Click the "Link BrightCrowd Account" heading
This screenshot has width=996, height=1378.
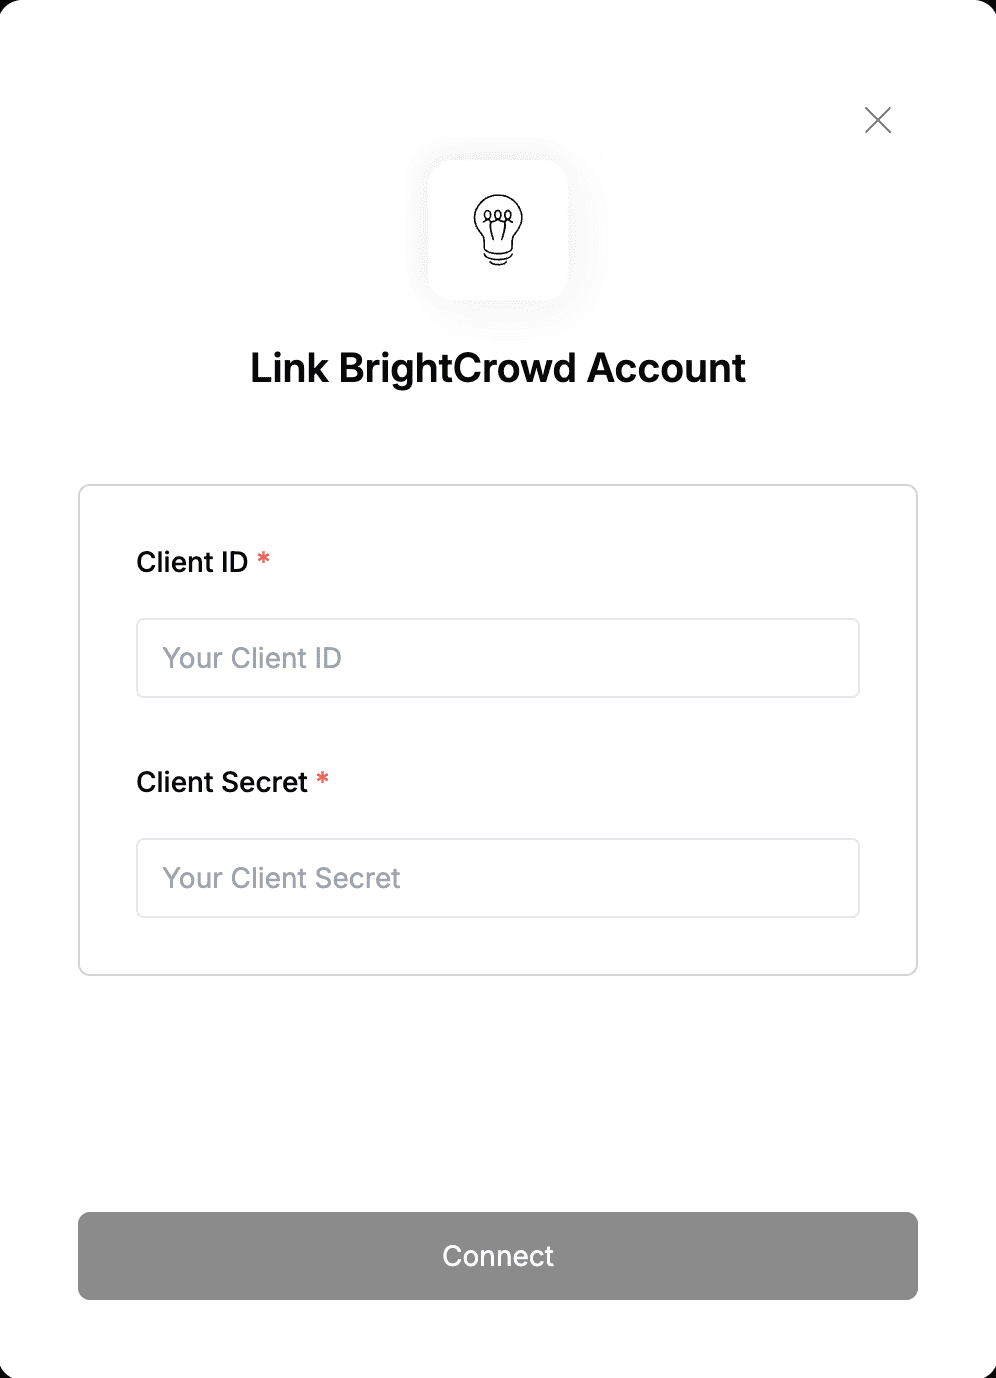pyautogui.click(x=498, y=368)
